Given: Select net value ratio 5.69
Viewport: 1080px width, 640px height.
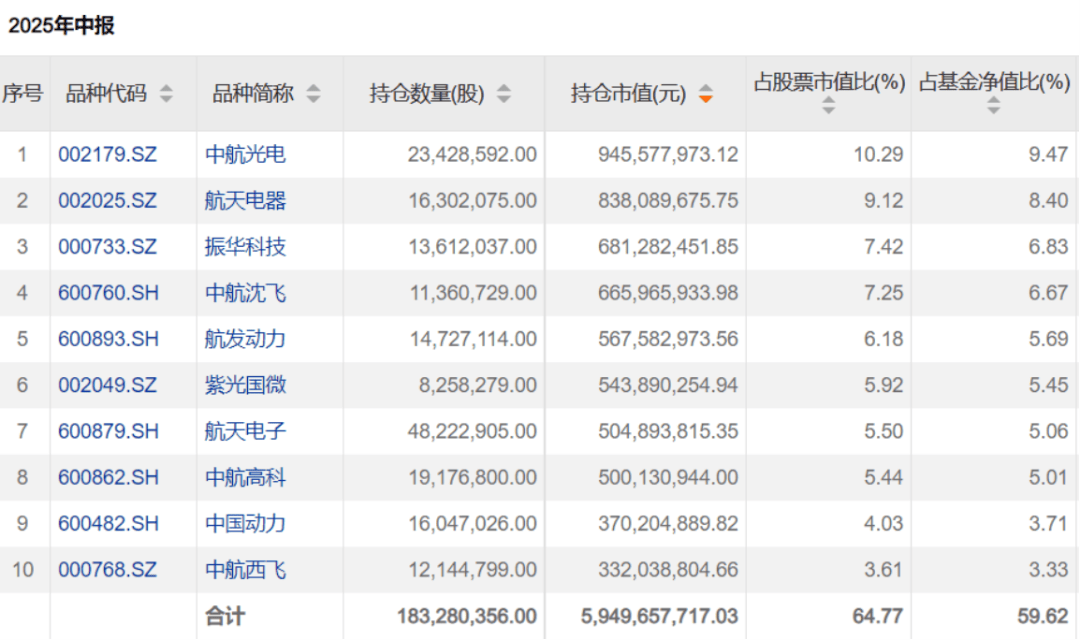Looking at the screenshot, I should click(x=1048, y=339).
